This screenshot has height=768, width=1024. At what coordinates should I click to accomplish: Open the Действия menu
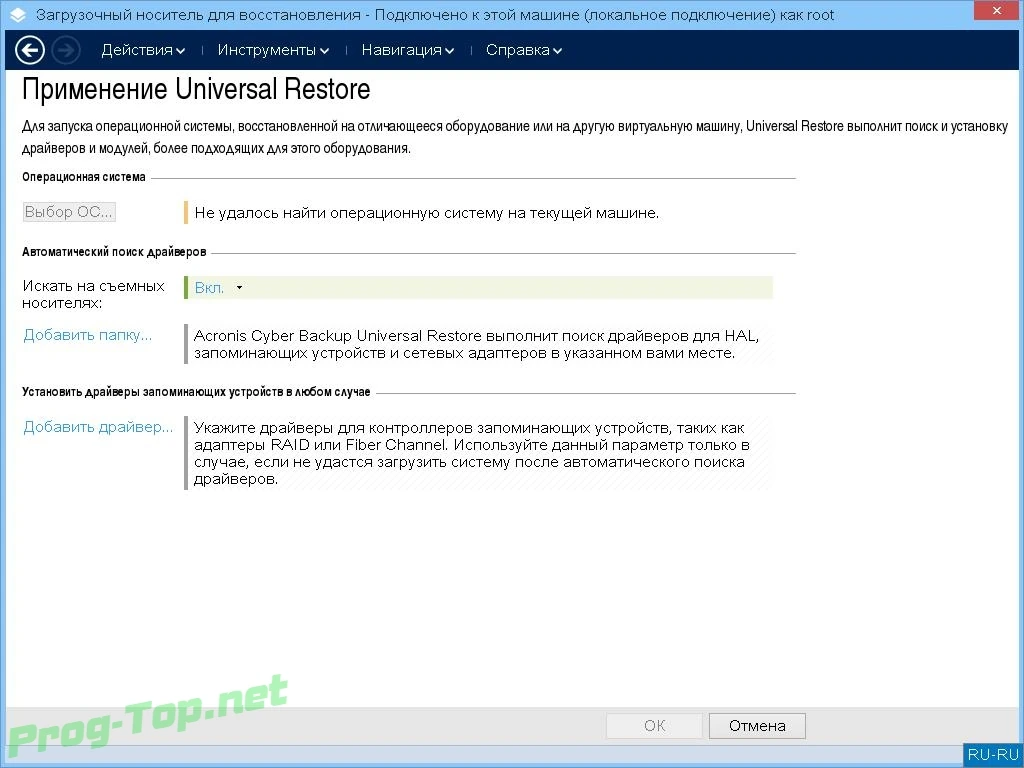pos(143,50)
